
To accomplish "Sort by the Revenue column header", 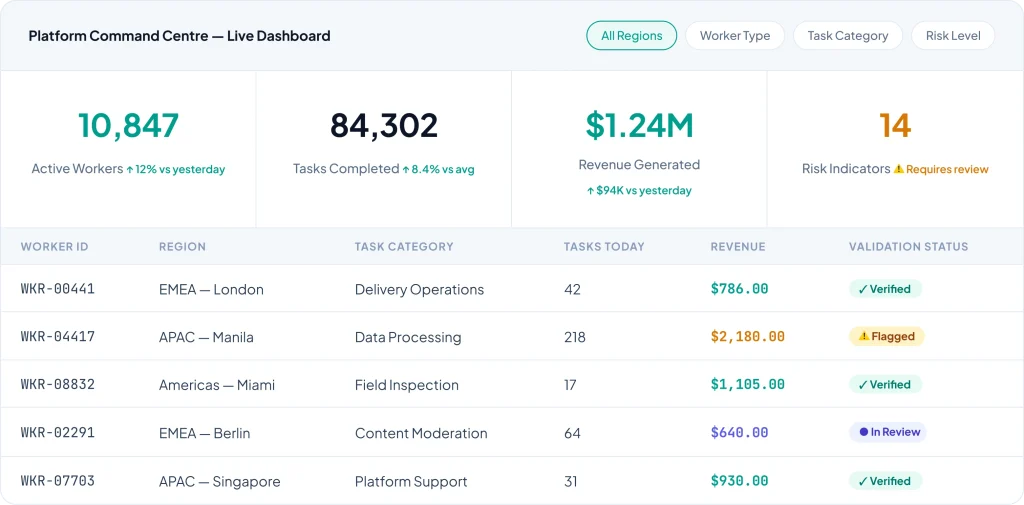I will 738,246.
